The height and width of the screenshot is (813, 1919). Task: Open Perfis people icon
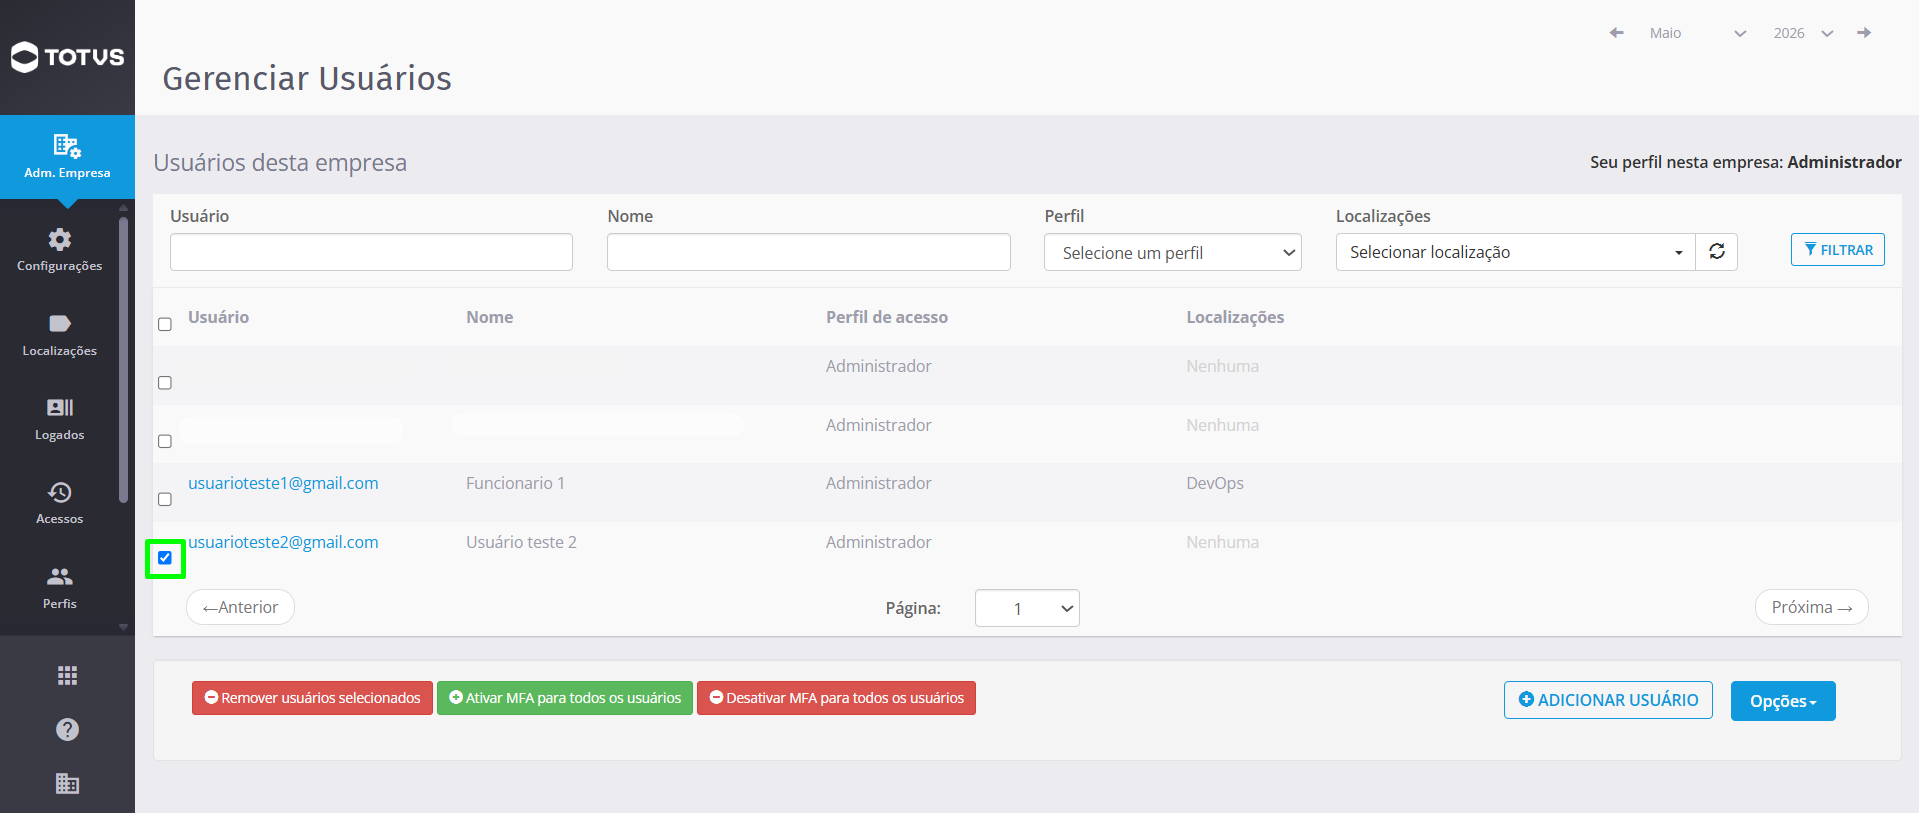tap(60, 577)
